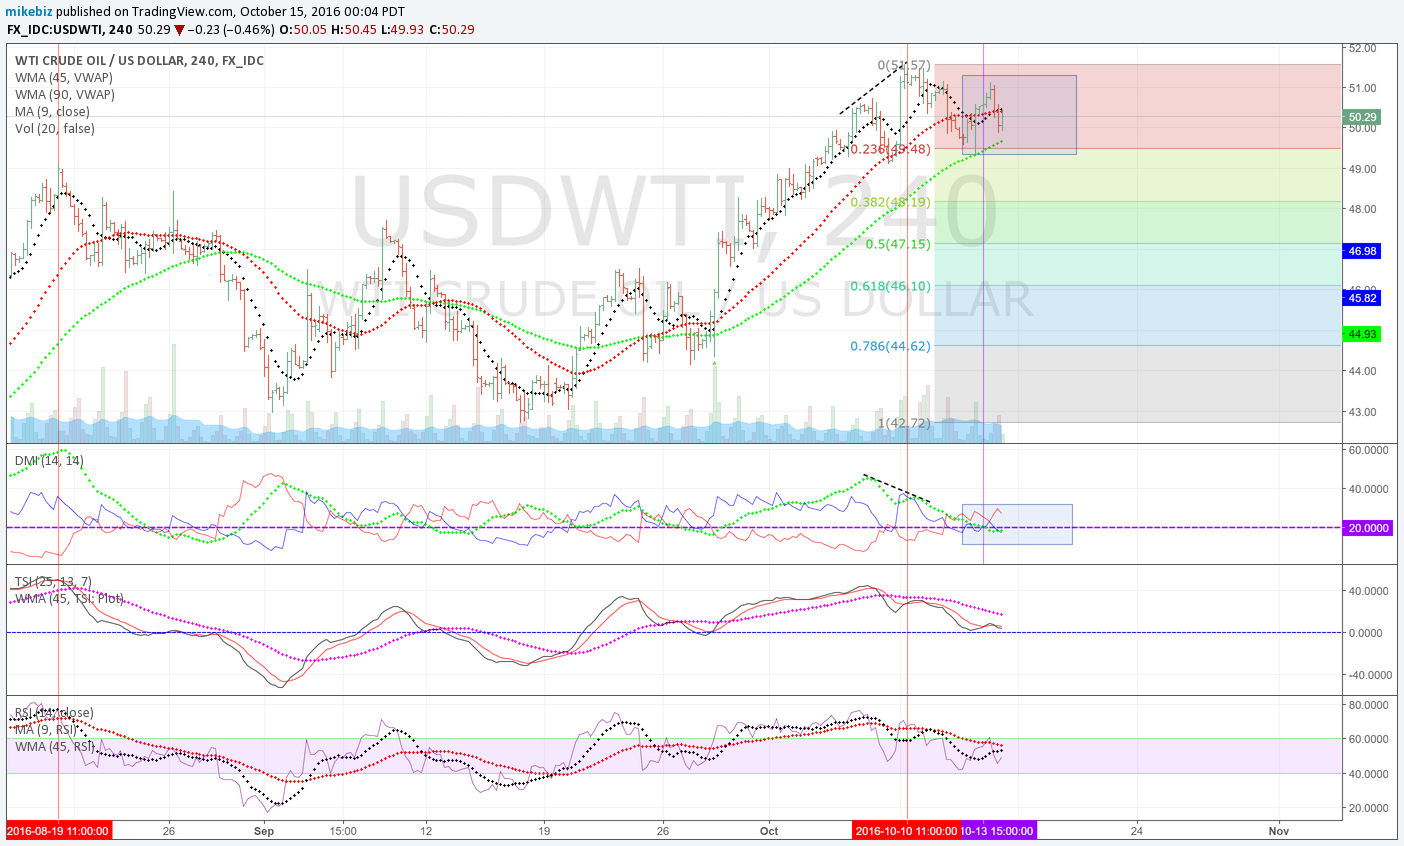Click the 52.00 price axis label
1404x846 pixels.
coord(1362,48)
